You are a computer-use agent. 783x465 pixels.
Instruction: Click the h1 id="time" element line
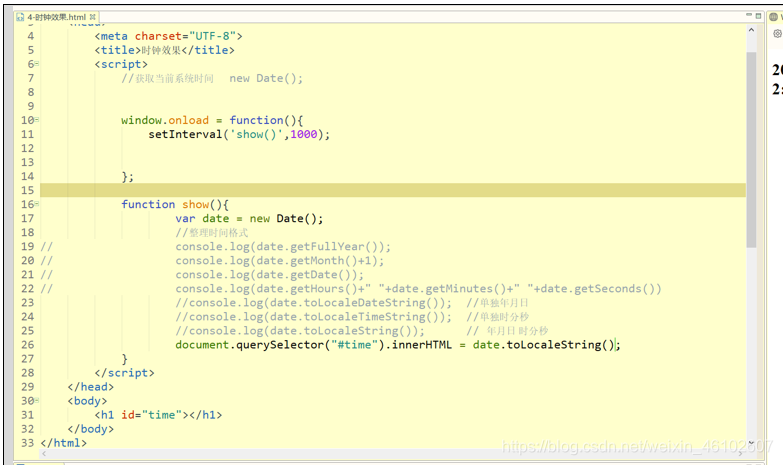click(x=158, y=415)
